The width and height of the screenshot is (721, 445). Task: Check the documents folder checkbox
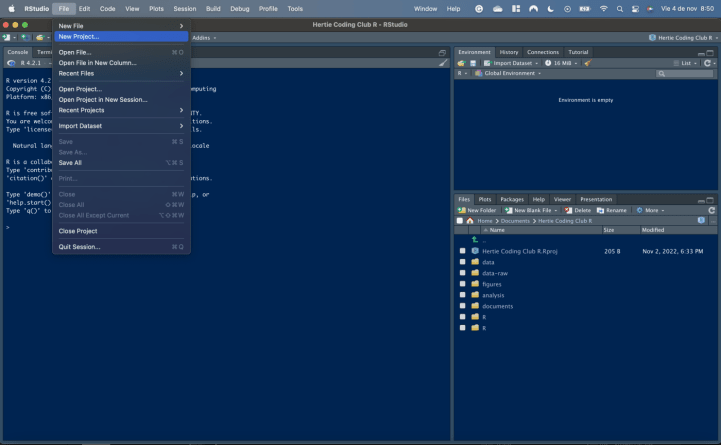pos(463,306)
